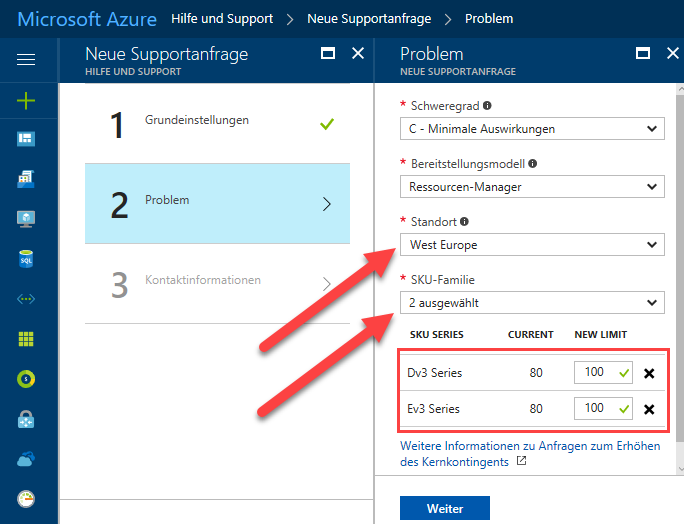Image resolution: width=684 pixels, height=524 pixels.
Task: Expand the Schweregrad dropdown
Action: point(532,129)
